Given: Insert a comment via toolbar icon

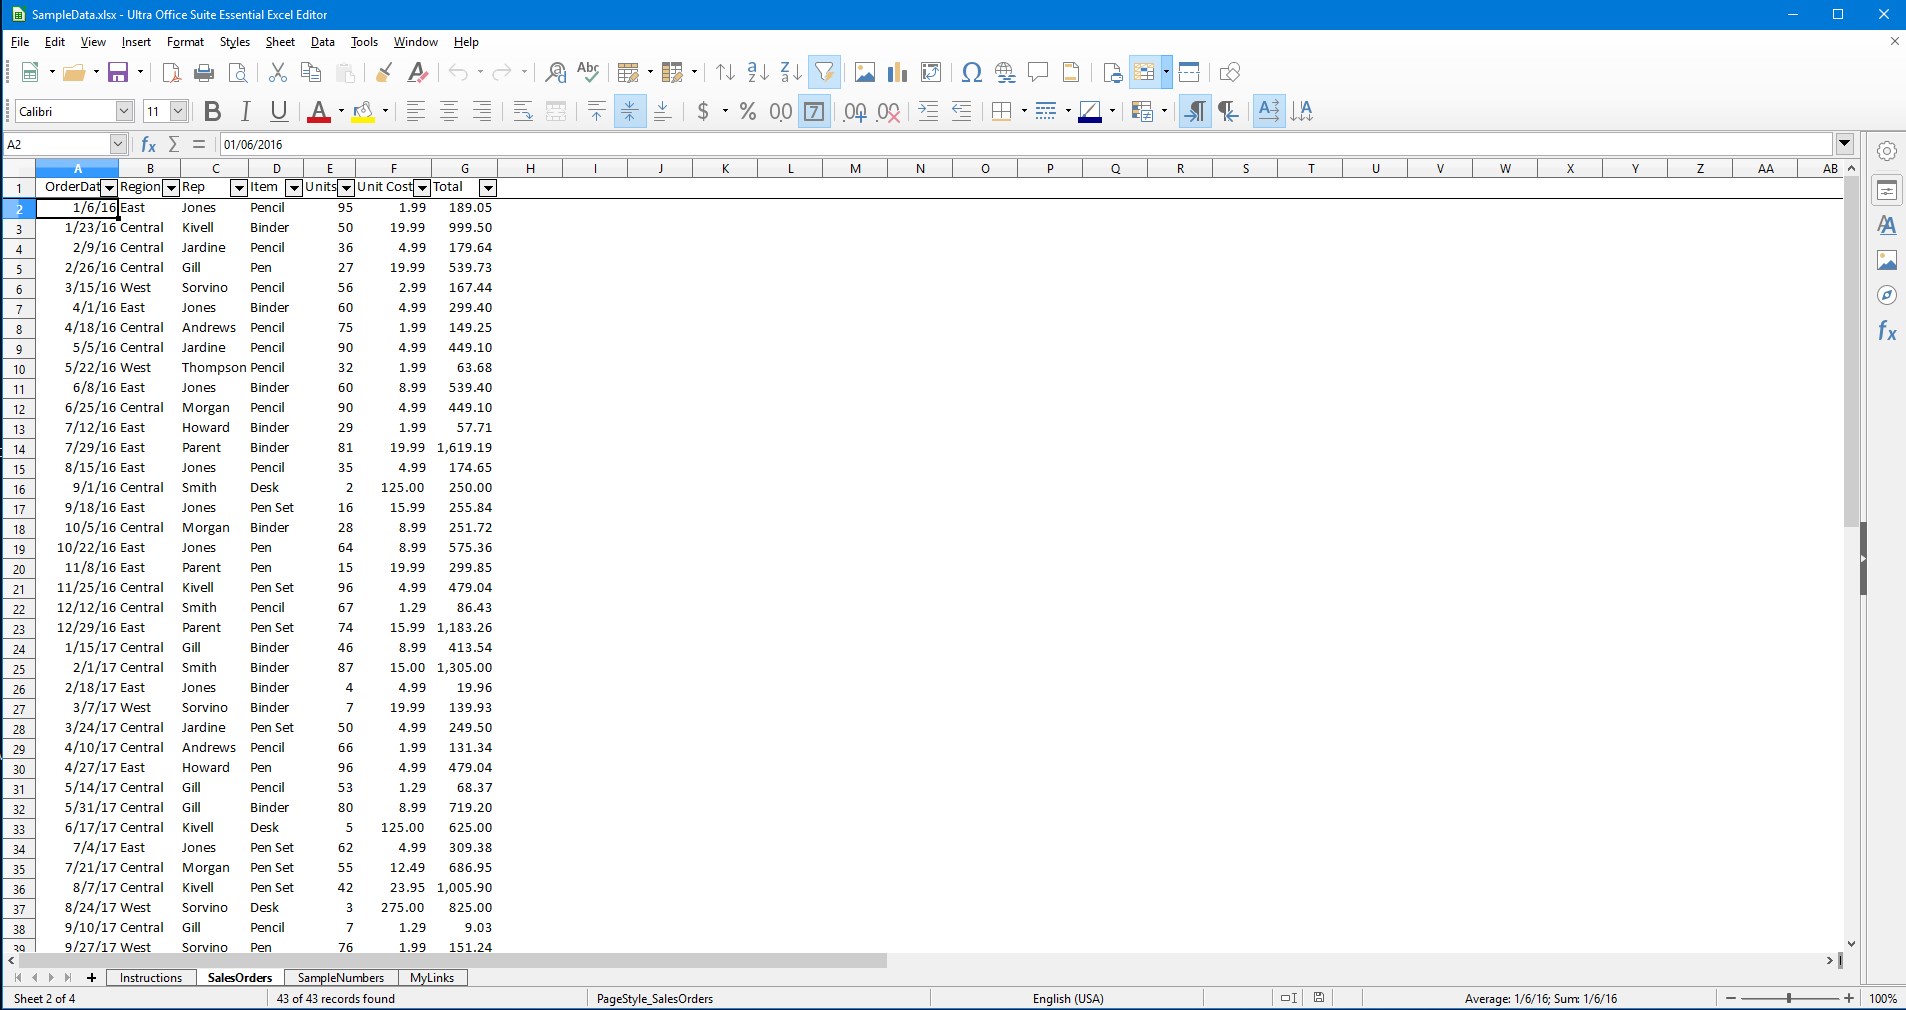Looking at the screenshot, I should 1038,72.
